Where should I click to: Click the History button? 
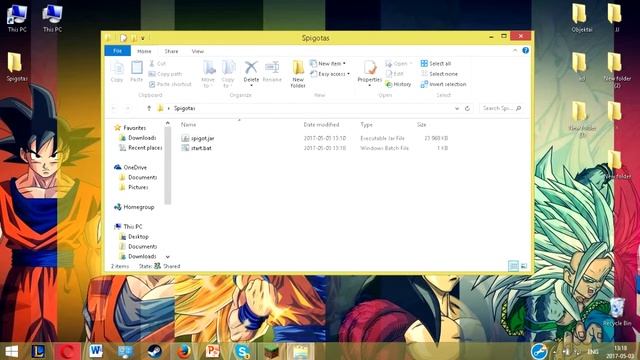(398, 84)
